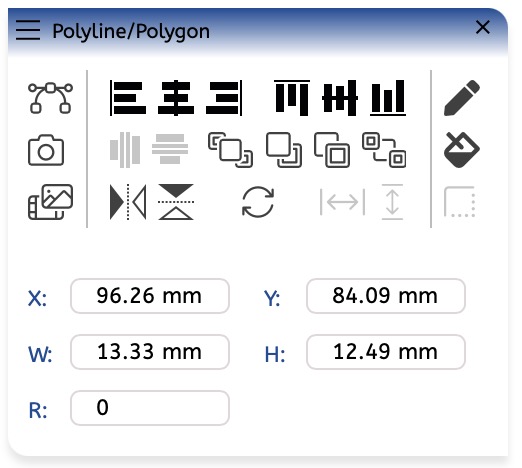Open the hamburger menu of Polyline/Polygon panel
Viewport: 522px width, 468px height.
(x=28, y=30)
